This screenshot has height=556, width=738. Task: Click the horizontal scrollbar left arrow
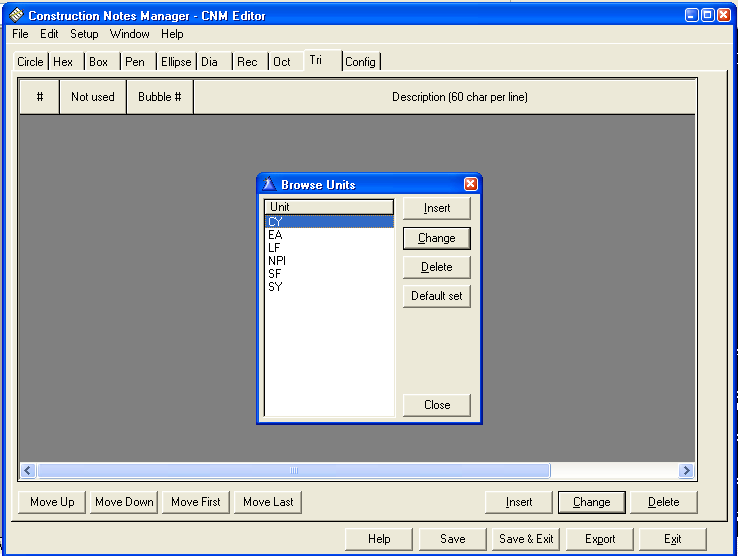coord(28,470)
